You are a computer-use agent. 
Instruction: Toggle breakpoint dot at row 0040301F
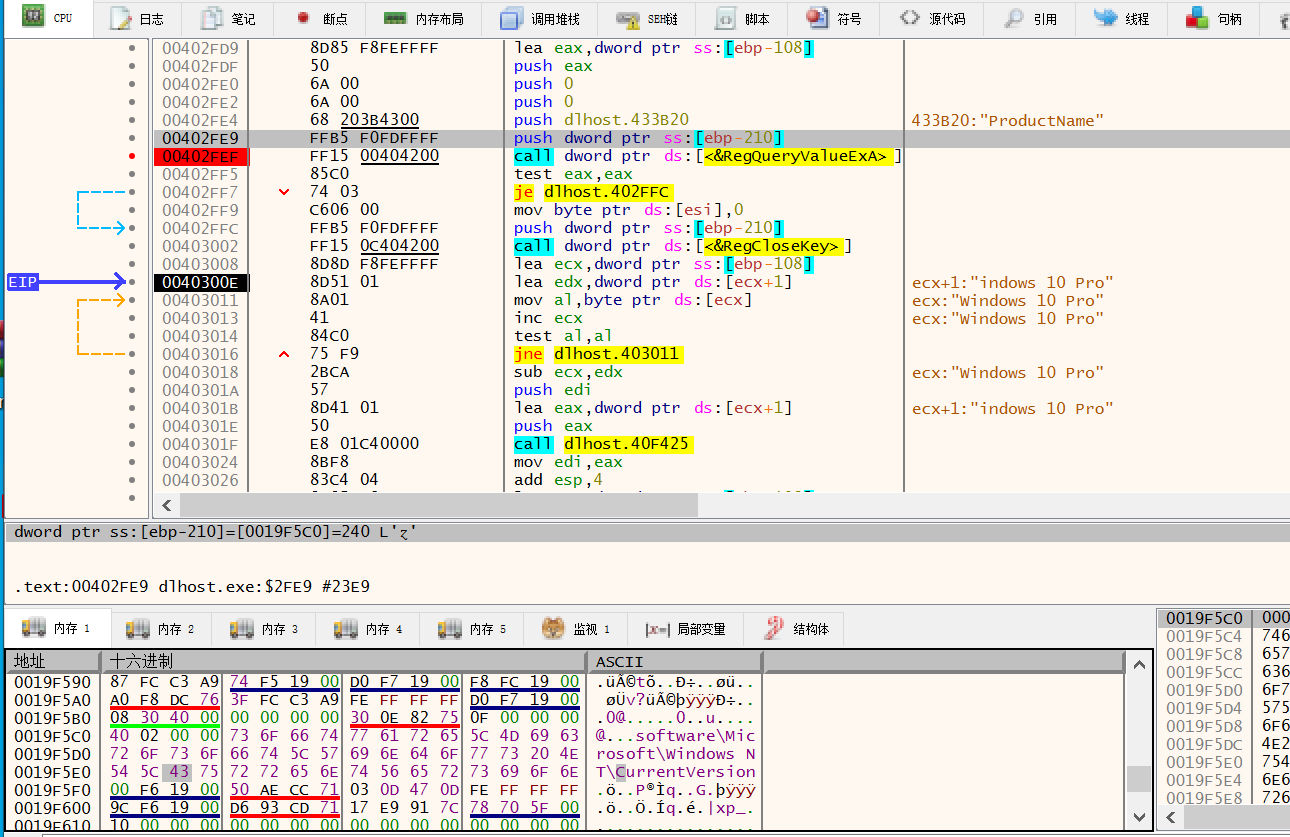[132, 444]
